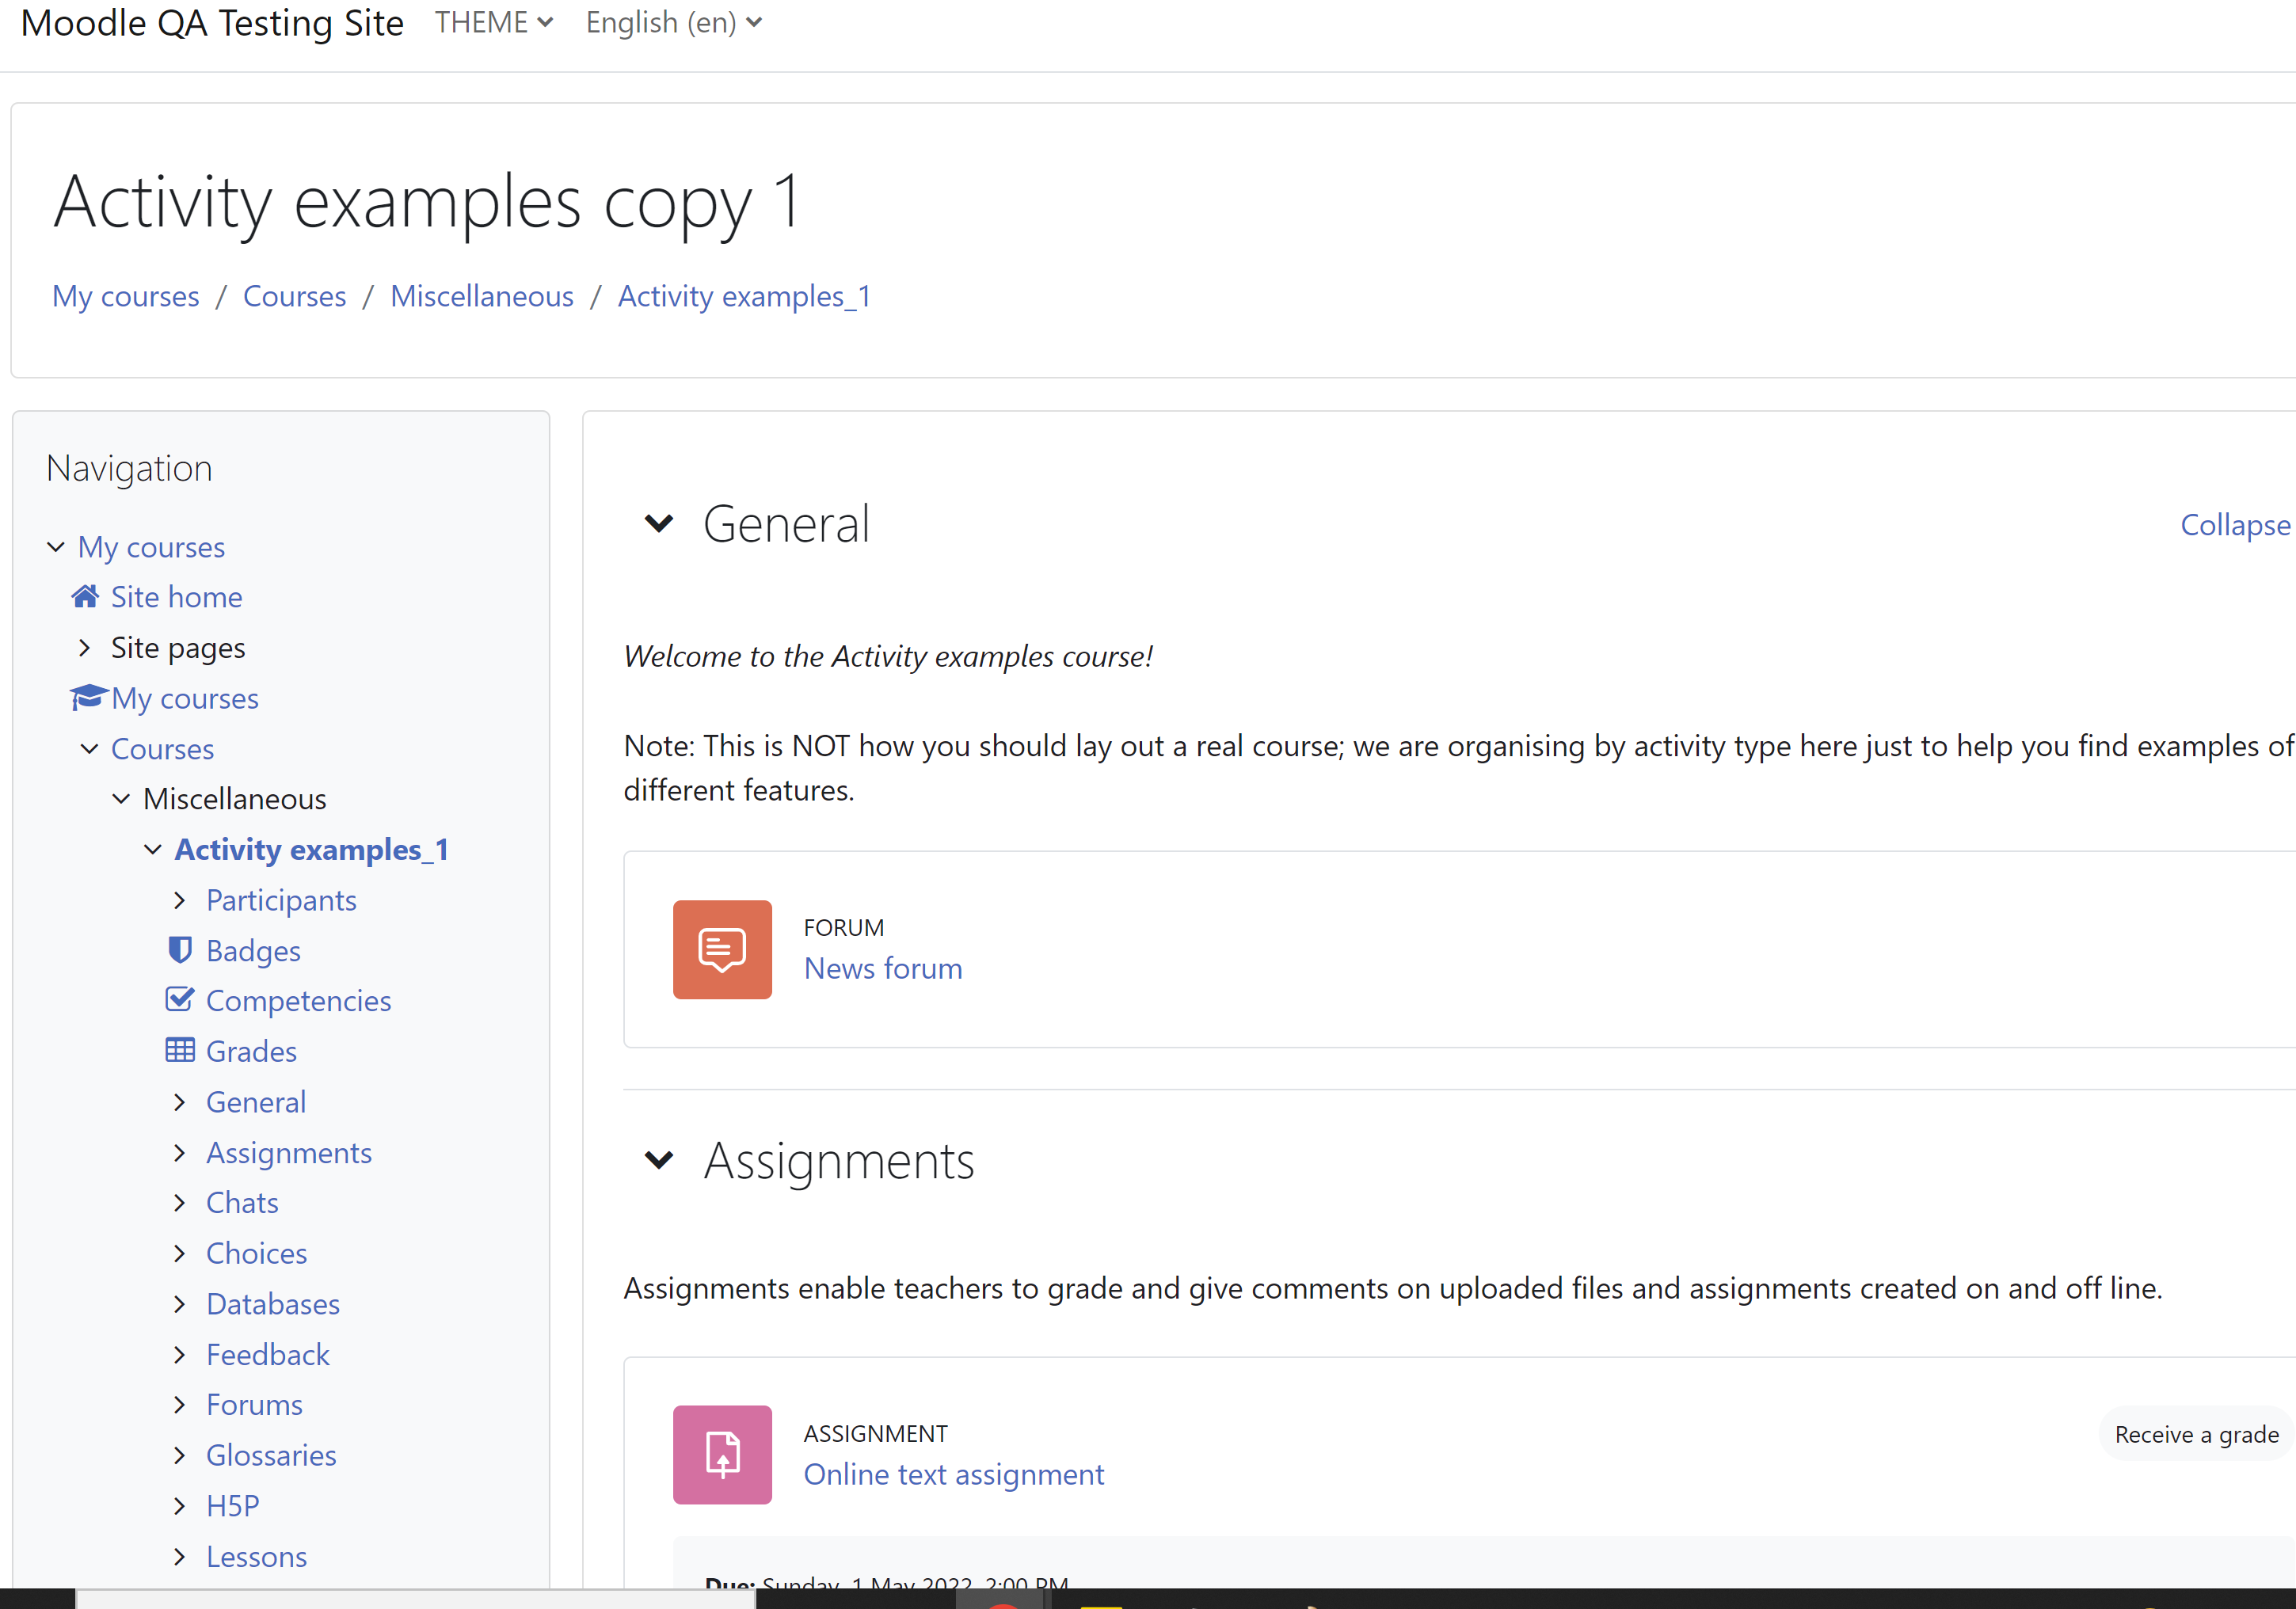Open Glossaries in navigation tree

271,1455
